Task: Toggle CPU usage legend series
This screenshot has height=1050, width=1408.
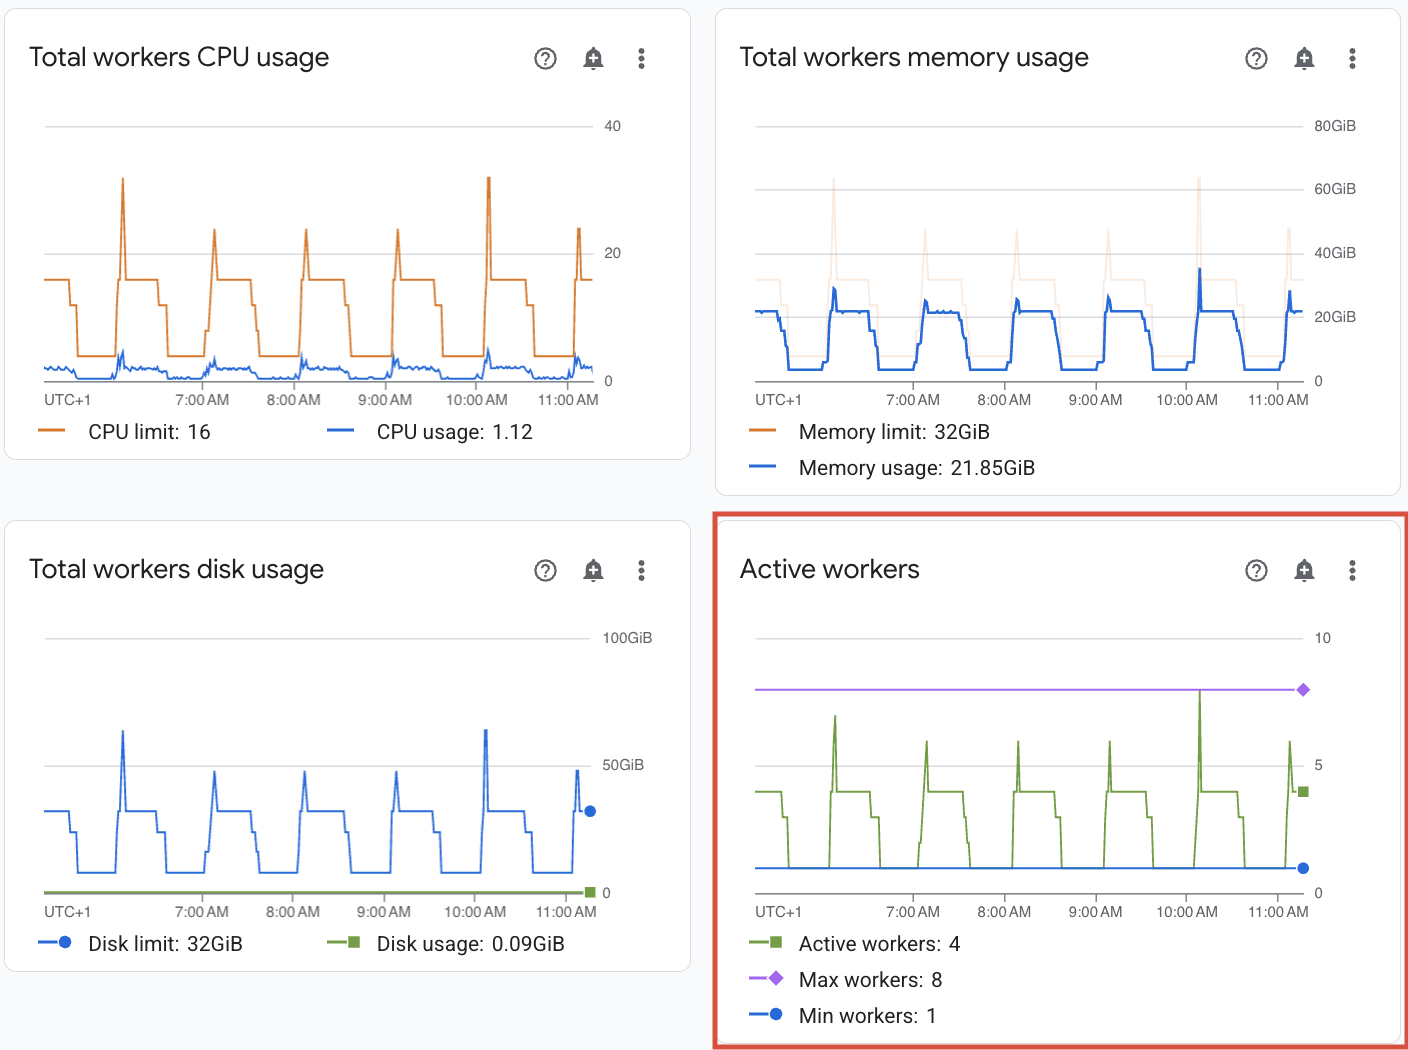Action: 430,432
